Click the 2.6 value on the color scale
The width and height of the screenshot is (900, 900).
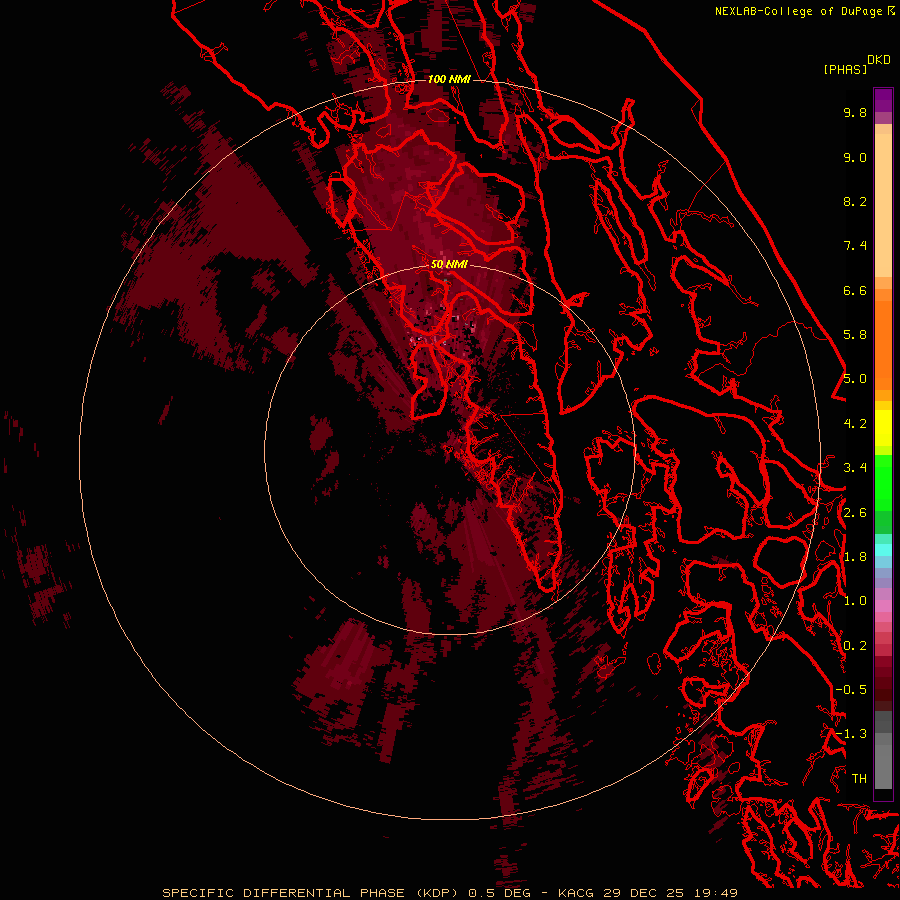[855, 513]
